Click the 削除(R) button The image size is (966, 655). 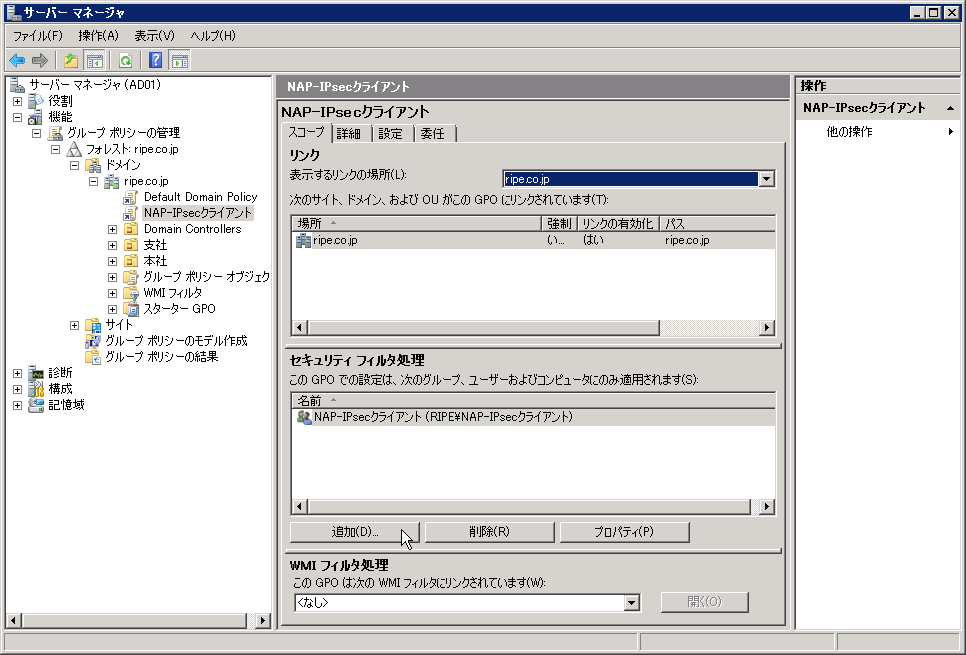click(x=489, y=532)
